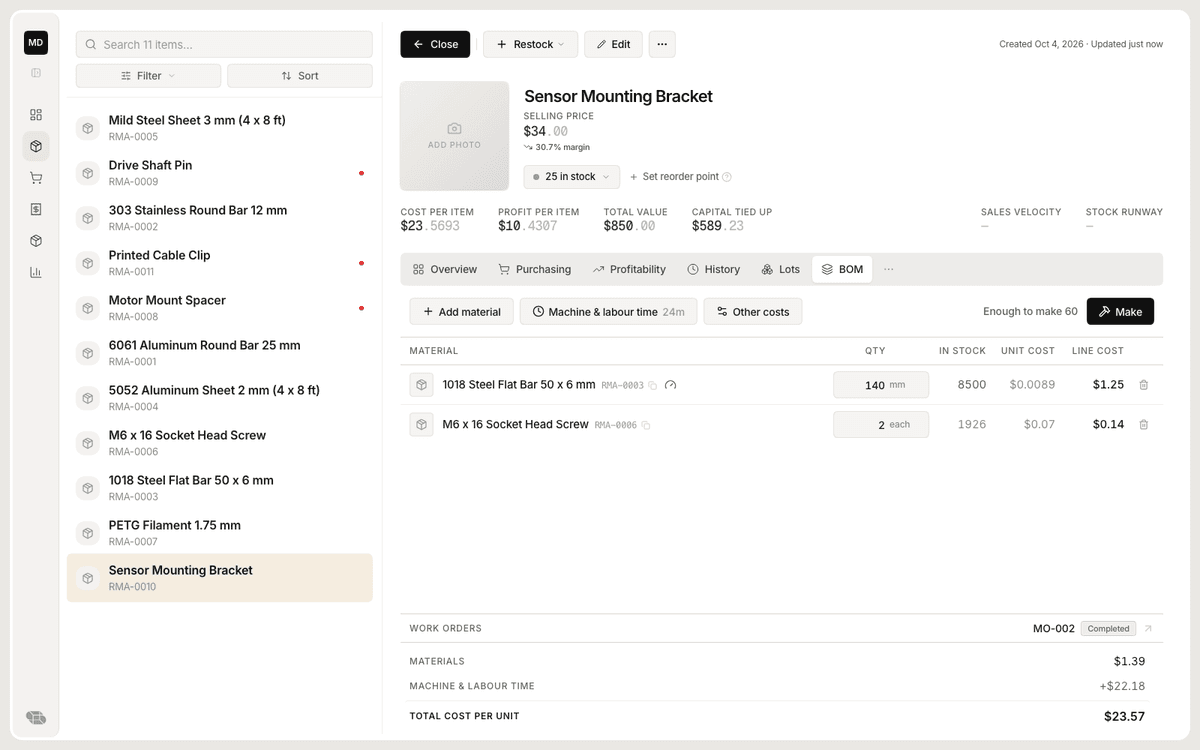Open the bar chart reports icon in the sidebar

[36, 272]
